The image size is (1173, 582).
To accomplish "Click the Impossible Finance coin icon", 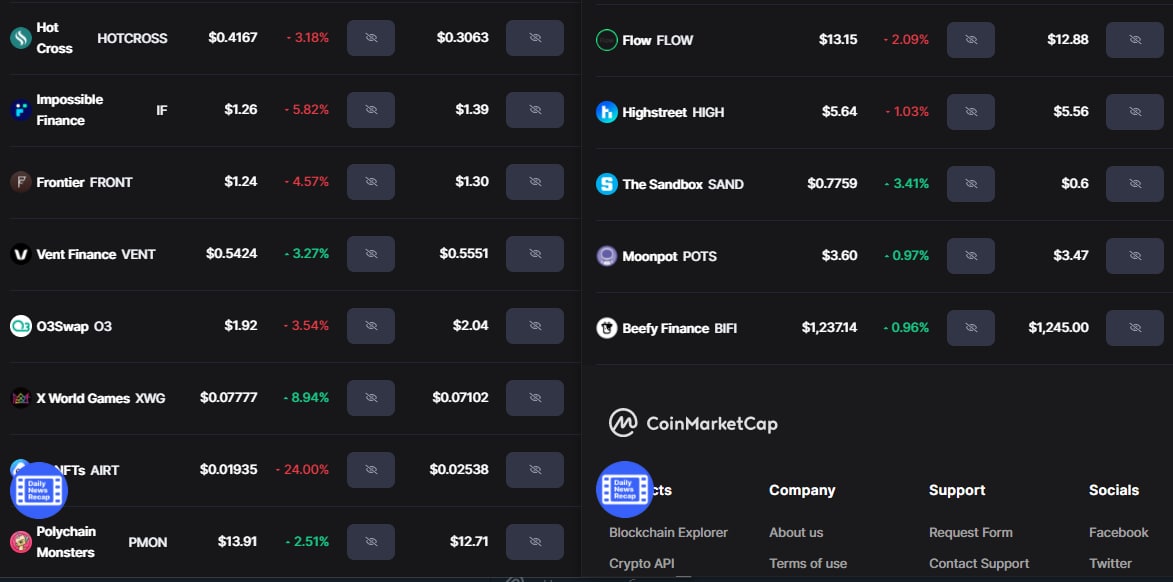I will (21, 110).
